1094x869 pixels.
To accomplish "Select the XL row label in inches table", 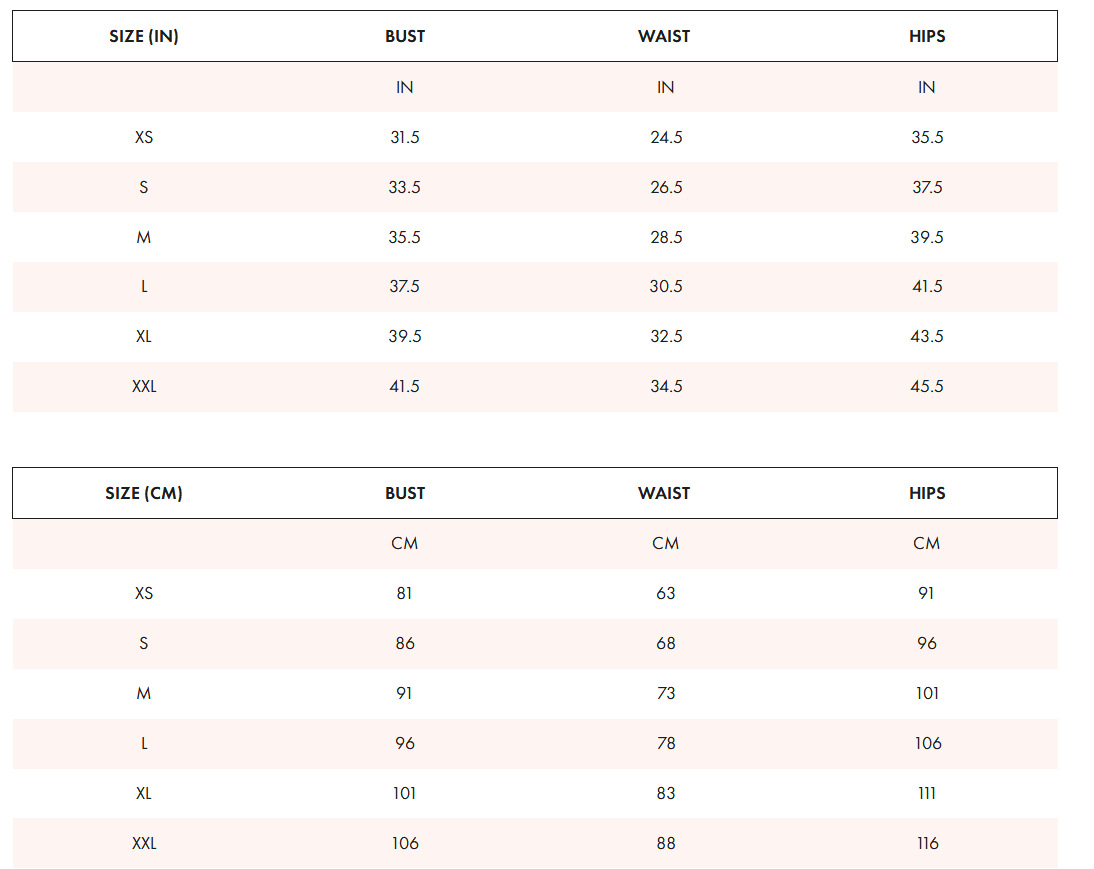I will (144, 337).
